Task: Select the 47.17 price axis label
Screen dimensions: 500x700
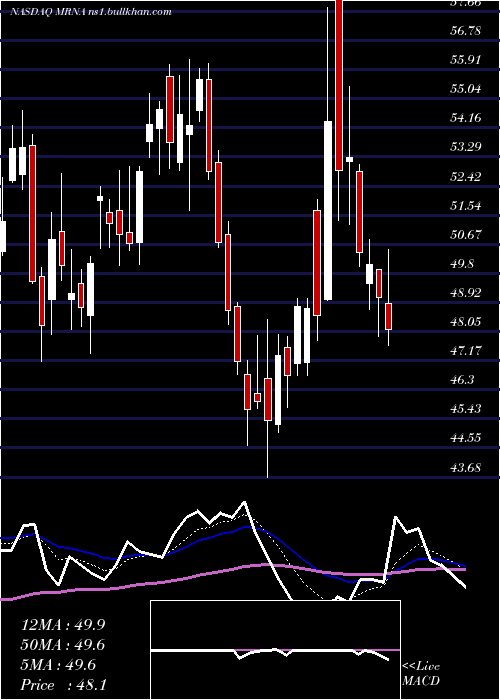Action: 467,351
